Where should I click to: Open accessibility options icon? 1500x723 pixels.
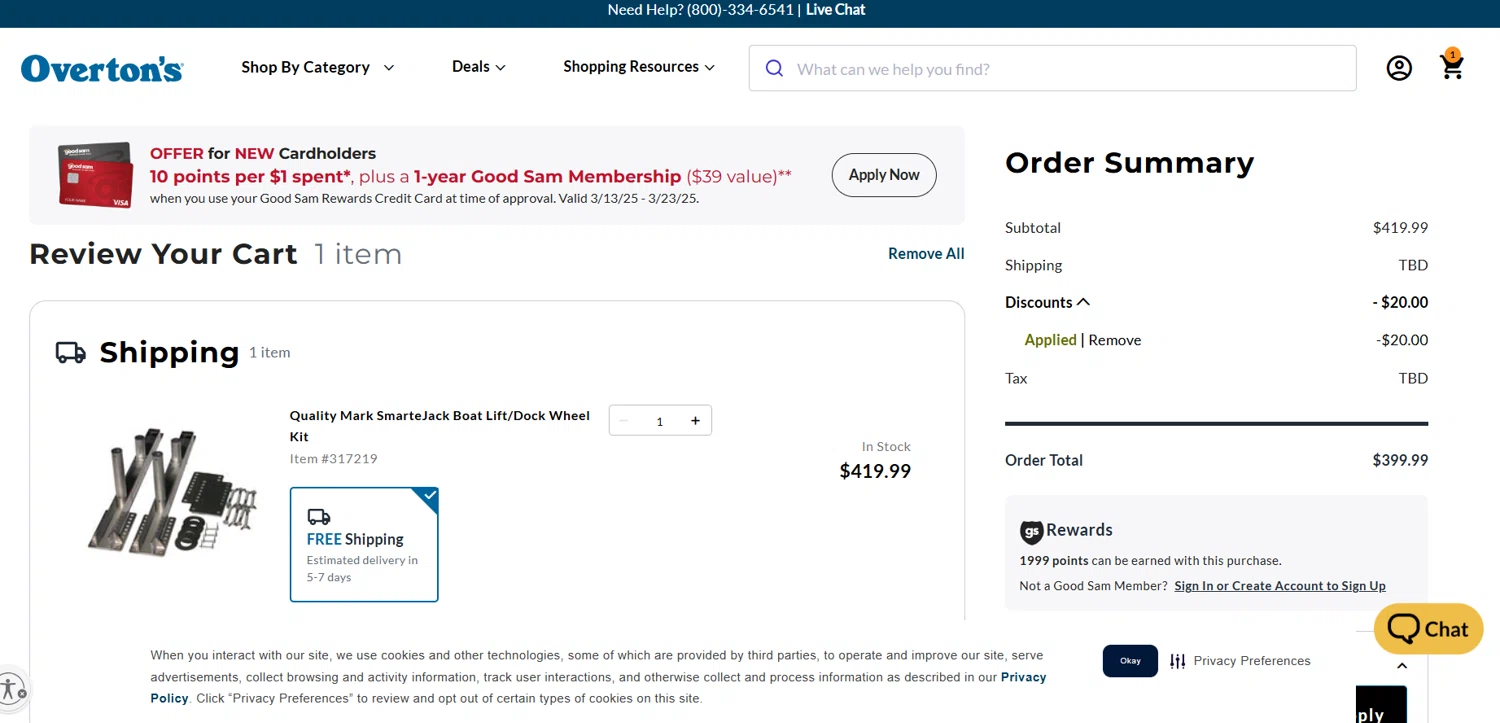(x=11, y=688)
